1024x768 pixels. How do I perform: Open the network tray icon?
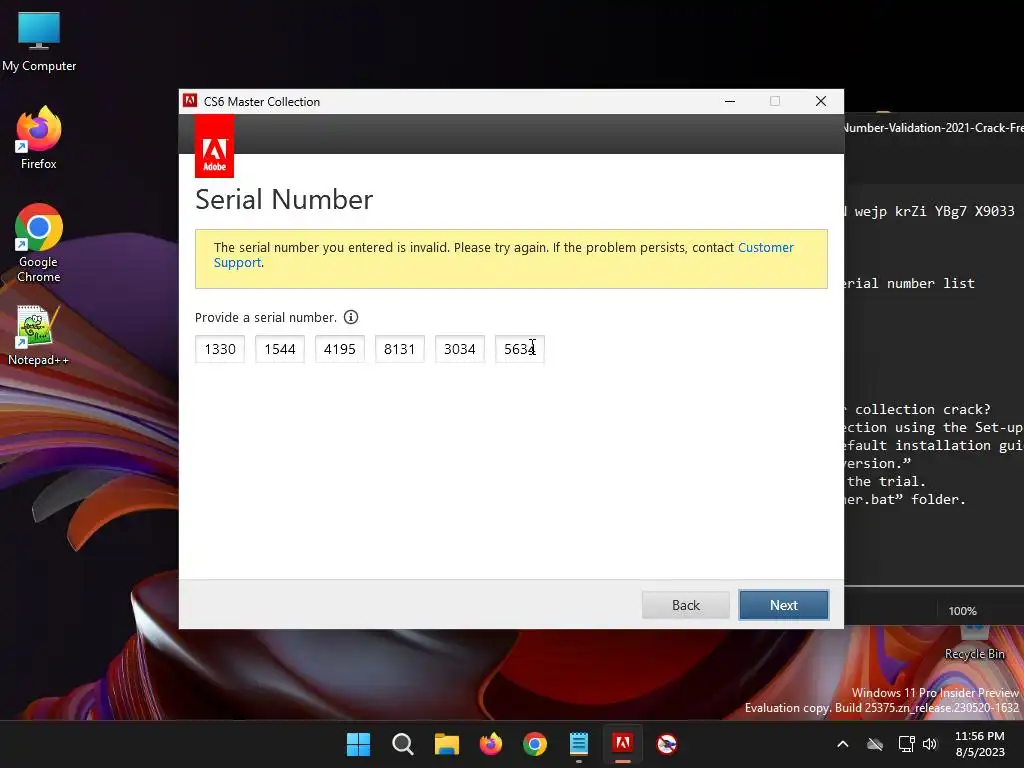tap(906, 744)
